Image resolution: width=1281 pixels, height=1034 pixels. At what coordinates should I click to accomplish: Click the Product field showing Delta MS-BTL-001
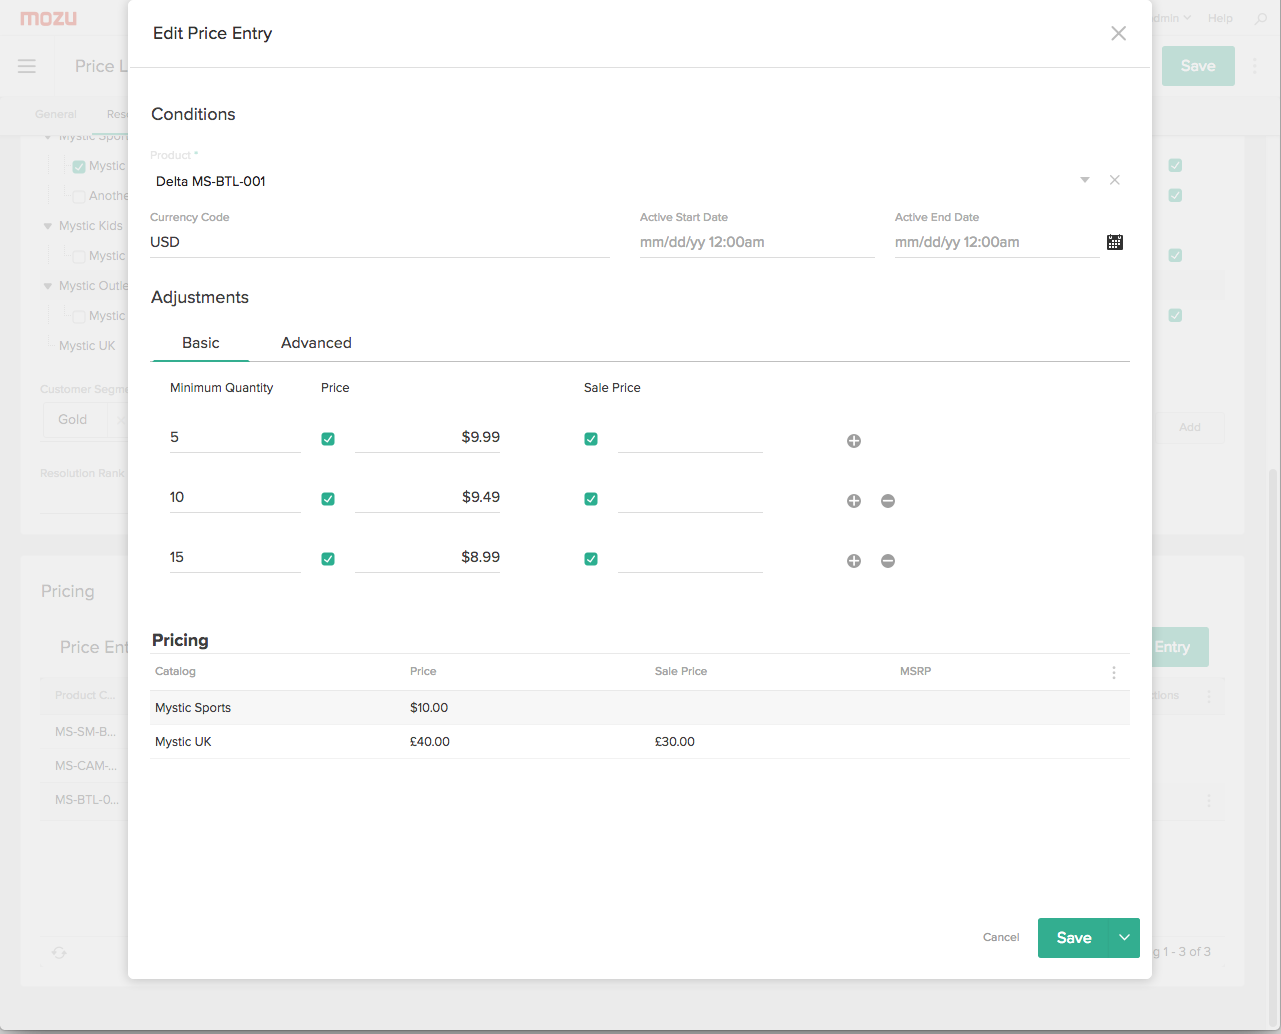[610, 181]
